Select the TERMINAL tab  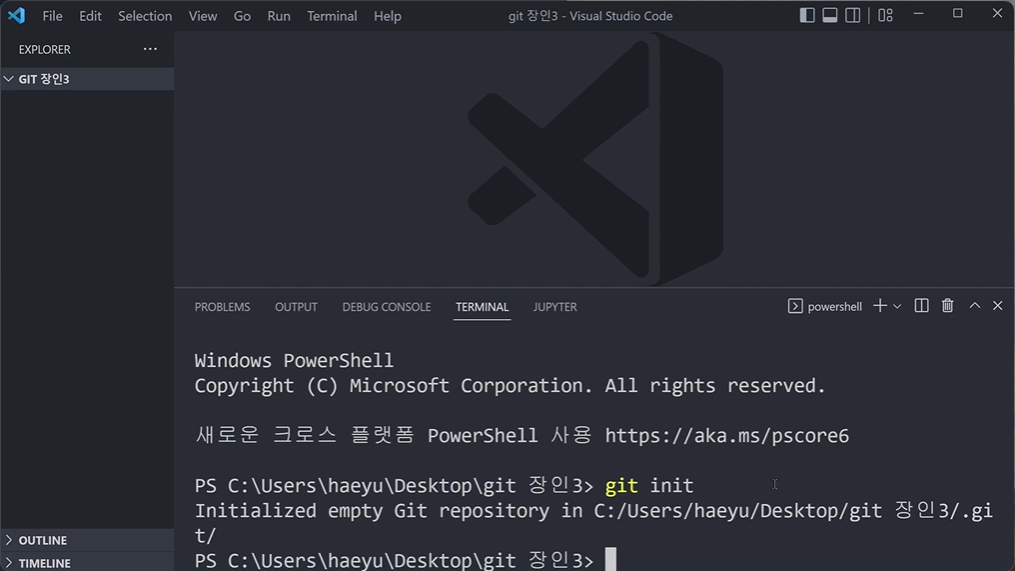pos(482,307)
